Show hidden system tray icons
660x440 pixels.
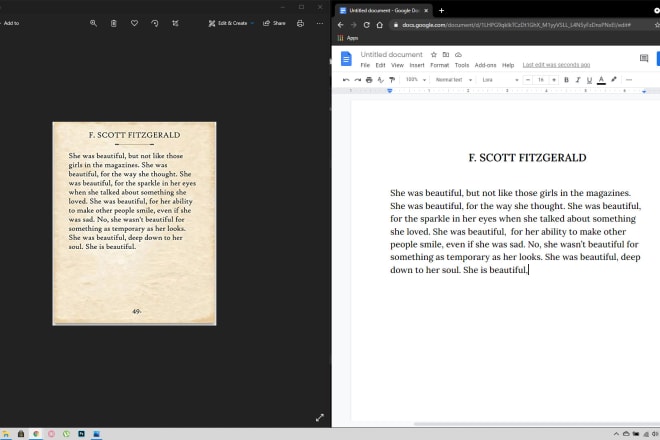(616, 434)
